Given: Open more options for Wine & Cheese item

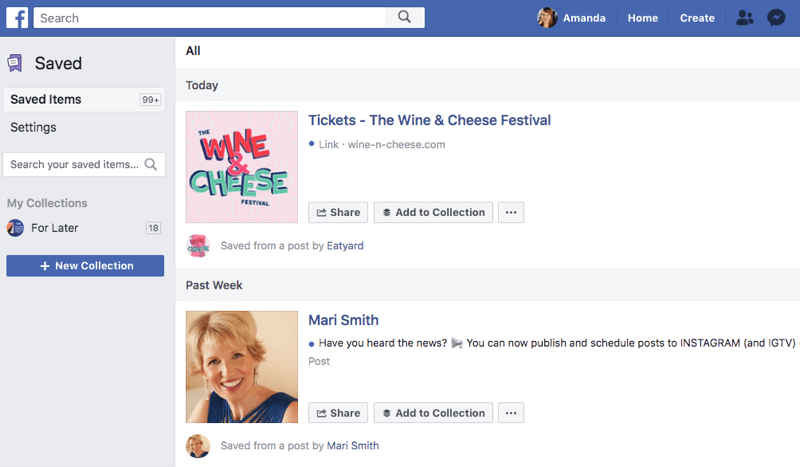Looking at the screenshot, I should click(x=511, y=212).
